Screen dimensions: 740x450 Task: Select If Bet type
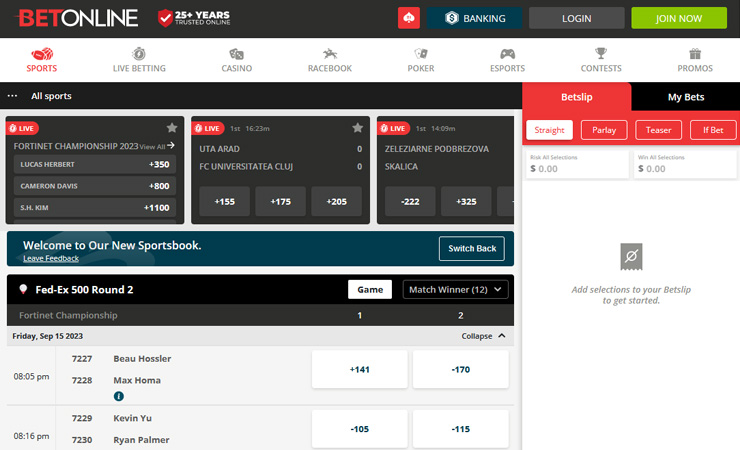pos(713,130)
